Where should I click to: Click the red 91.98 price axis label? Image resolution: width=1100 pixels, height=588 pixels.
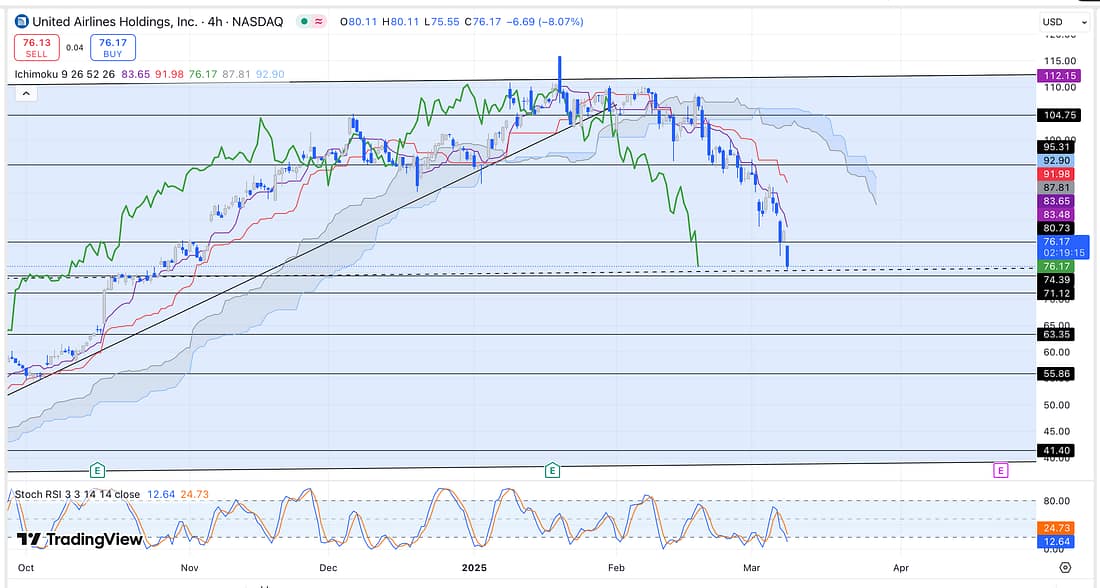pyautogui.click(x=1057, y=174)
